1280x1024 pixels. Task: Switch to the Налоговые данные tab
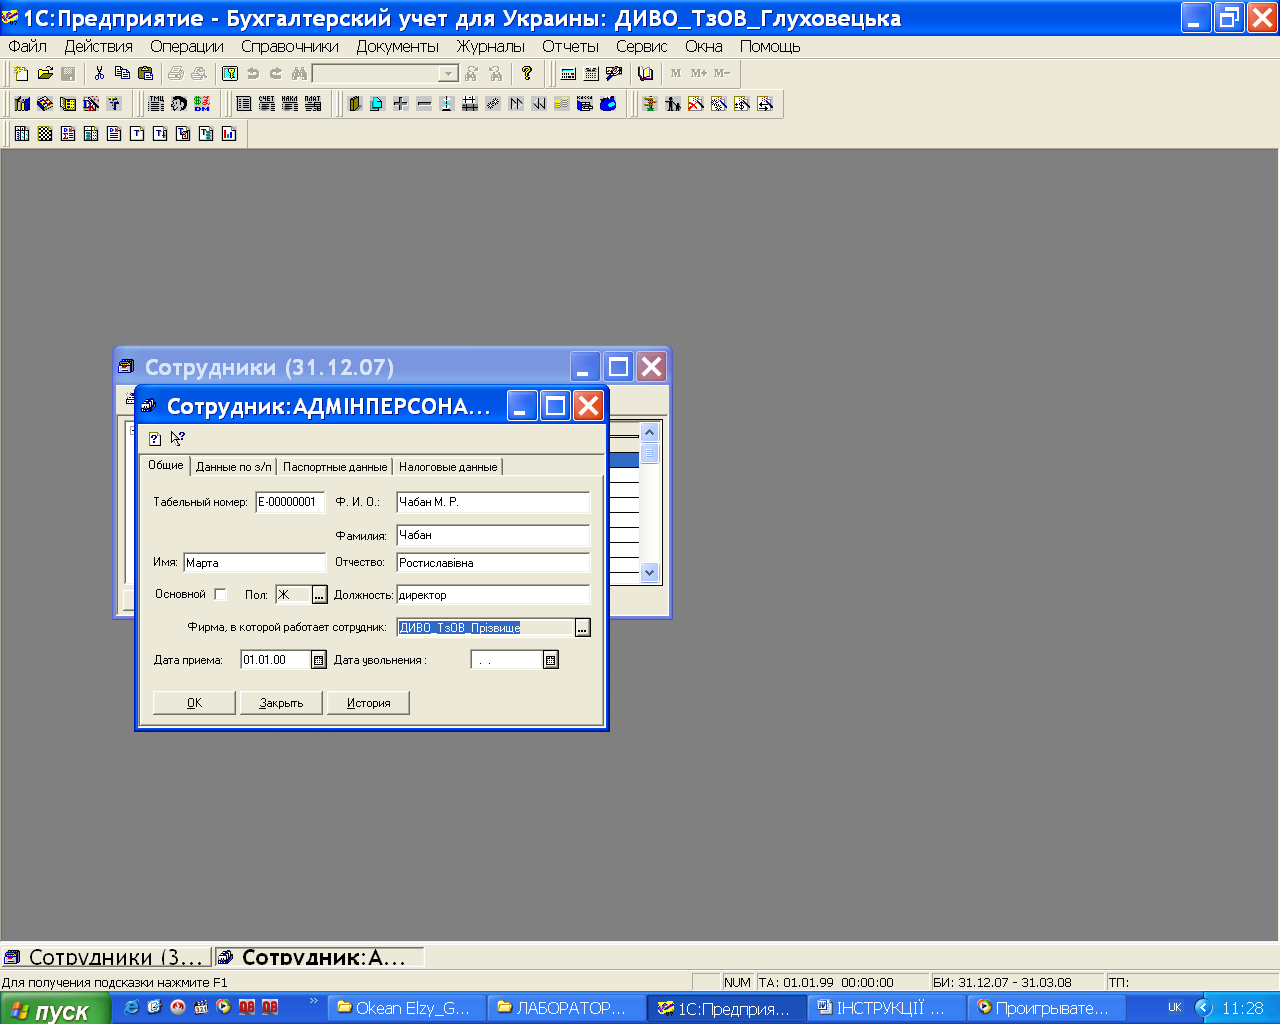point(448,467)
